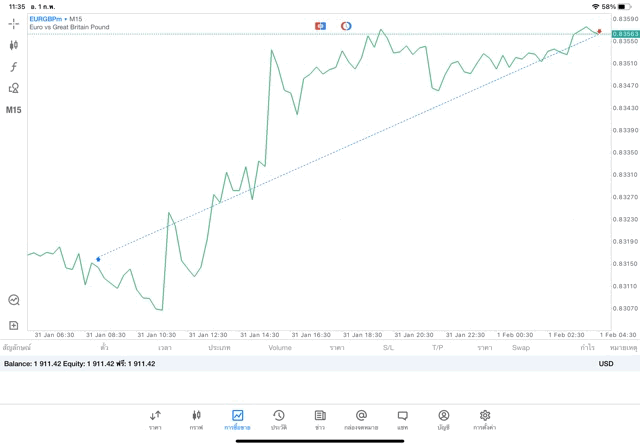Sort trades by Volume column header
The image size is (640, 447).
tap(280, 348)
